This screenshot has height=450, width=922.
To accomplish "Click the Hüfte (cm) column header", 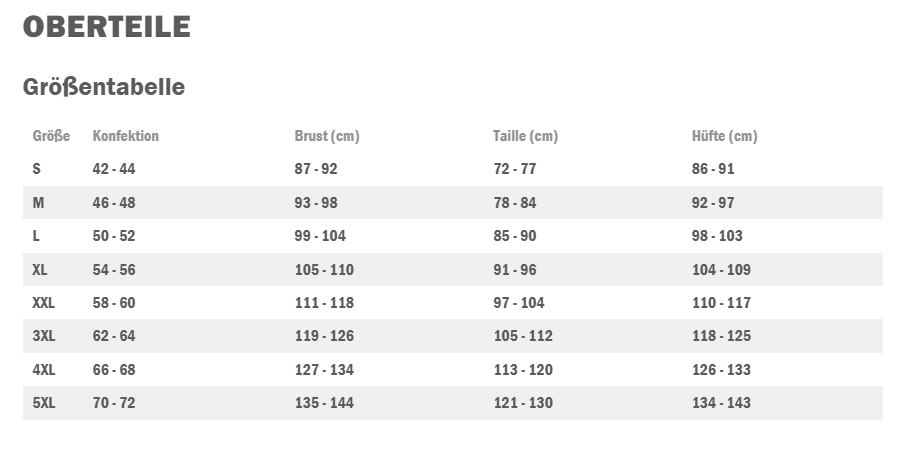I will coord(724,136).
